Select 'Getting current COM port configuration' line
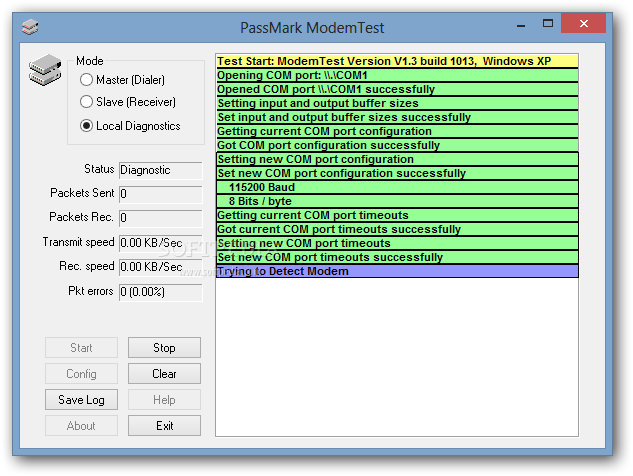Screen dimensions: 633x476 pos(397,131)
